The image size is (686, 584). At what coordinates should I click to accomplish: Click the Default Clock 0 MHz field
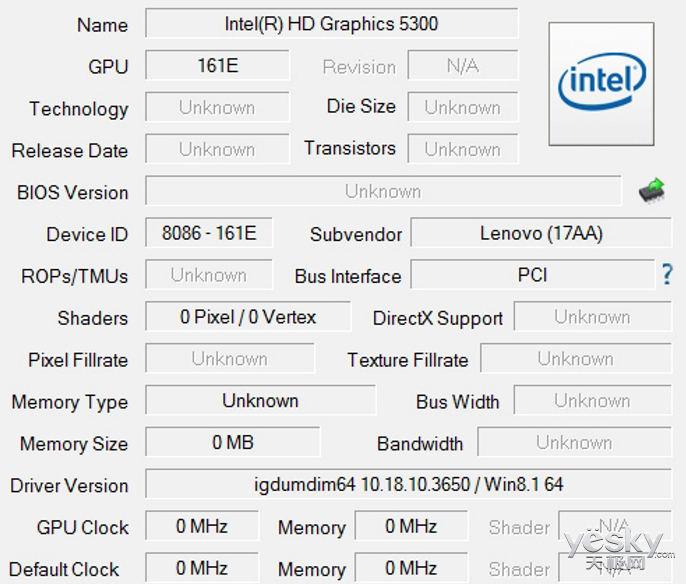click(202, 568)
